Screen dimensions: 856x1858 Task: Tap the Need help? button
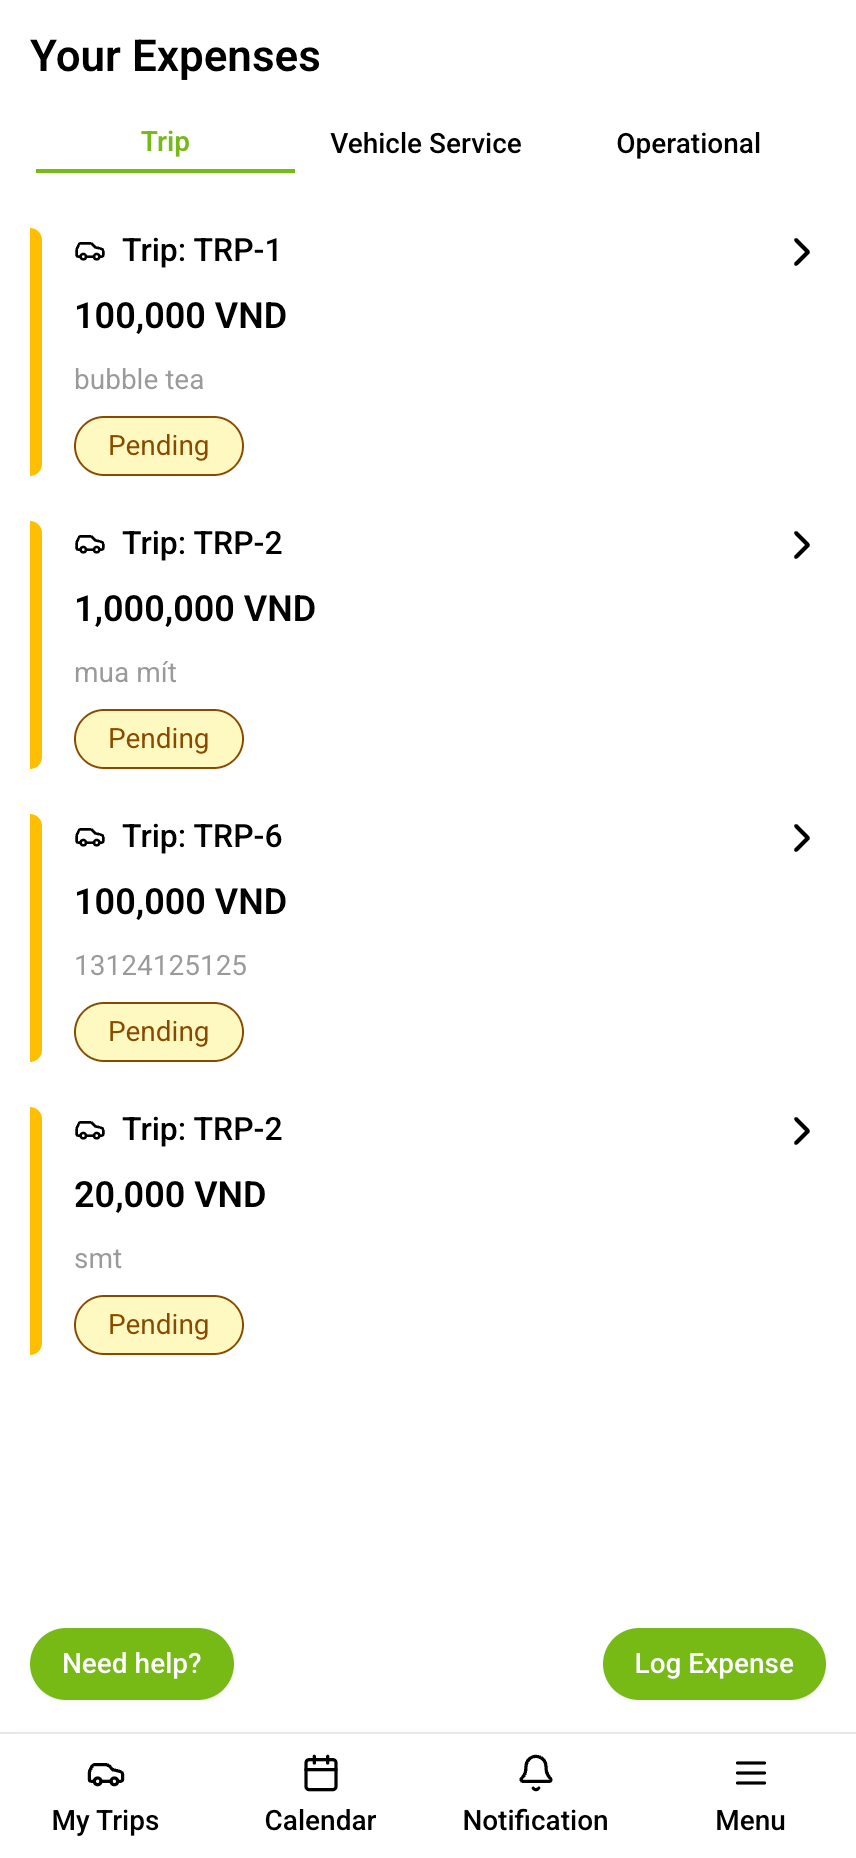coord(132,1664)
